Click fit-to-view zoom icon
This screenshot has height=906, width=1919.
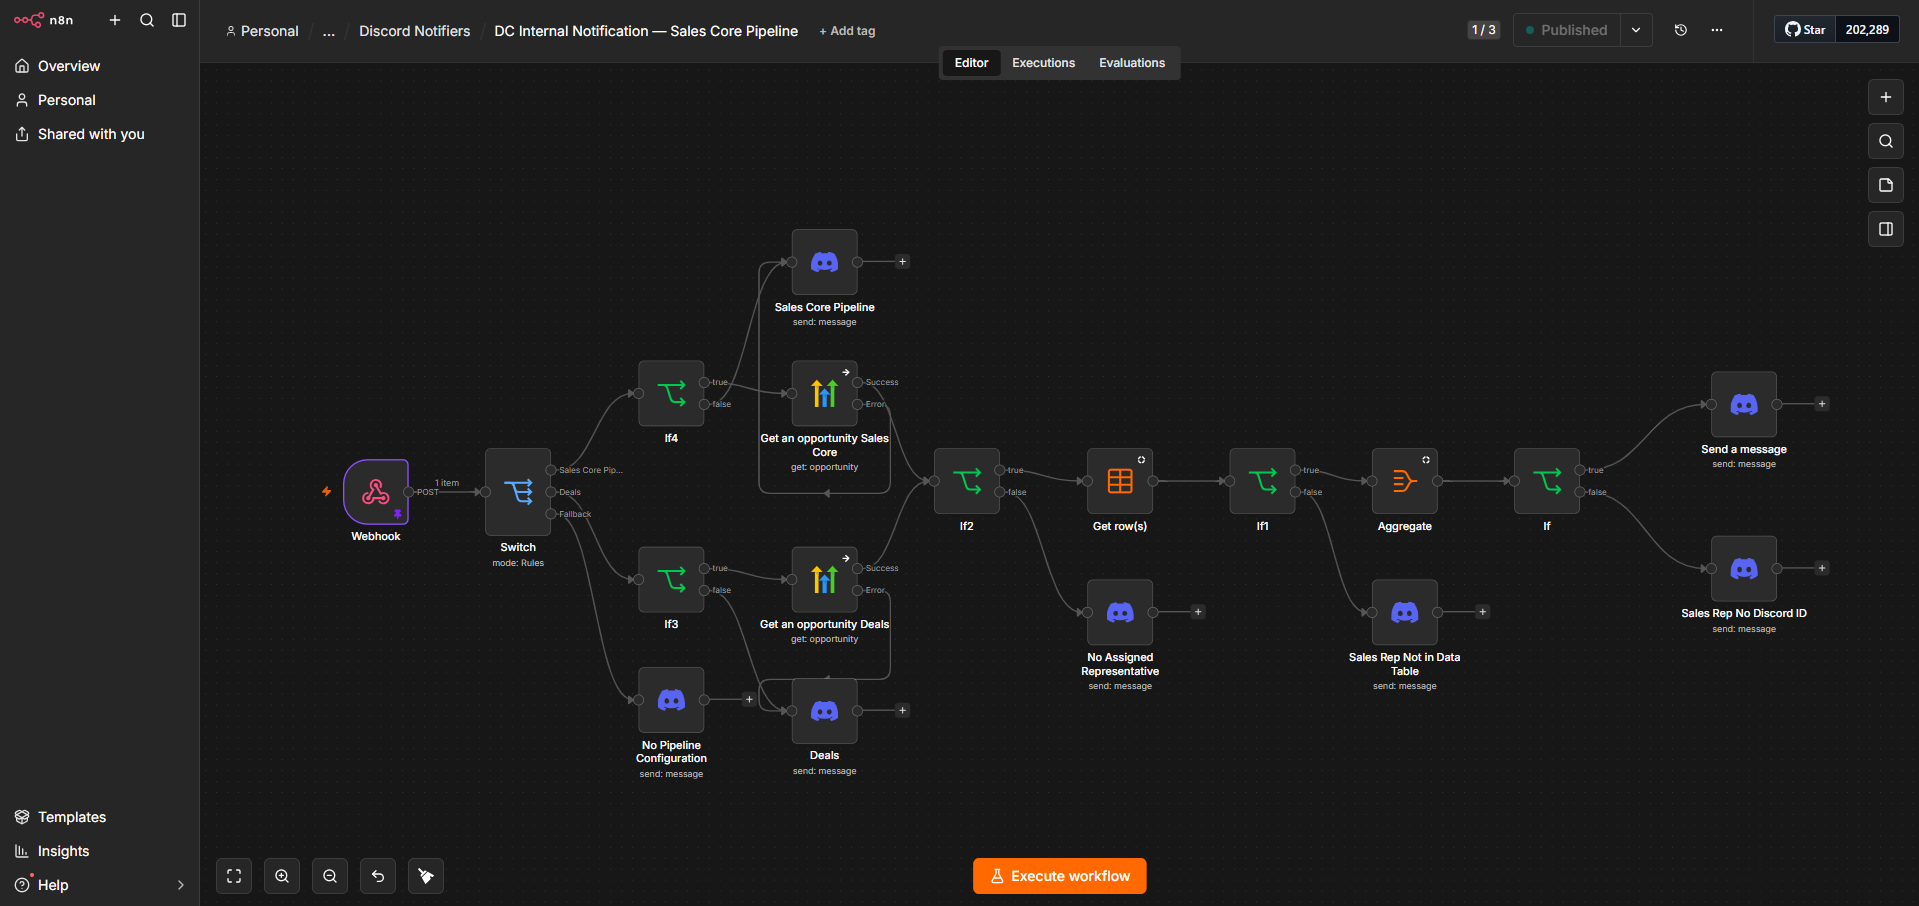pyautogui.click(x=234, y=876)
